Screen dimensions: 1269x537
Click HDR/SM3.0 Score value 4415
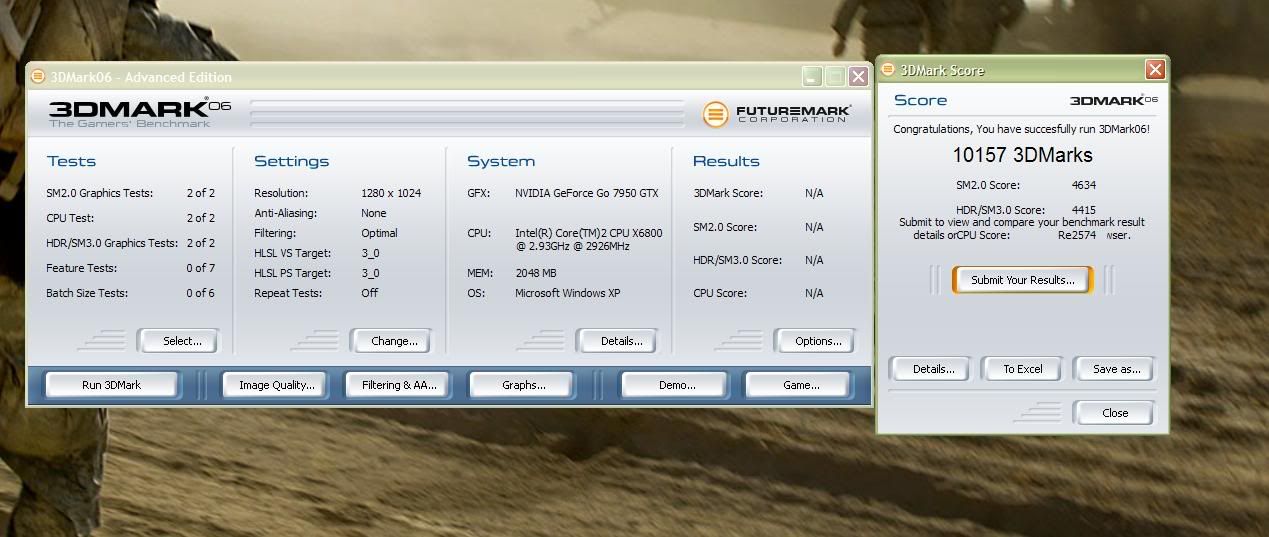[1083, 210]
